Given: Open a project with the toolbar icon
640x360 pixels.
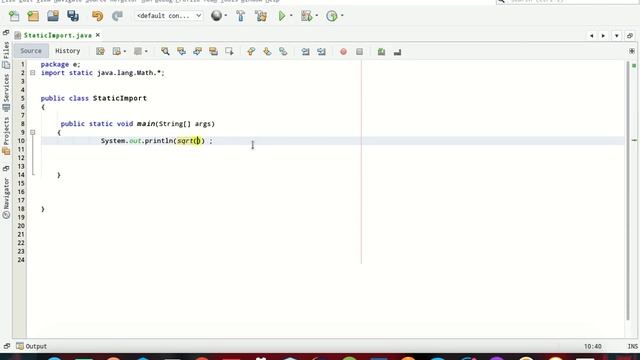Looking at the screenshot, I should 53,16.
